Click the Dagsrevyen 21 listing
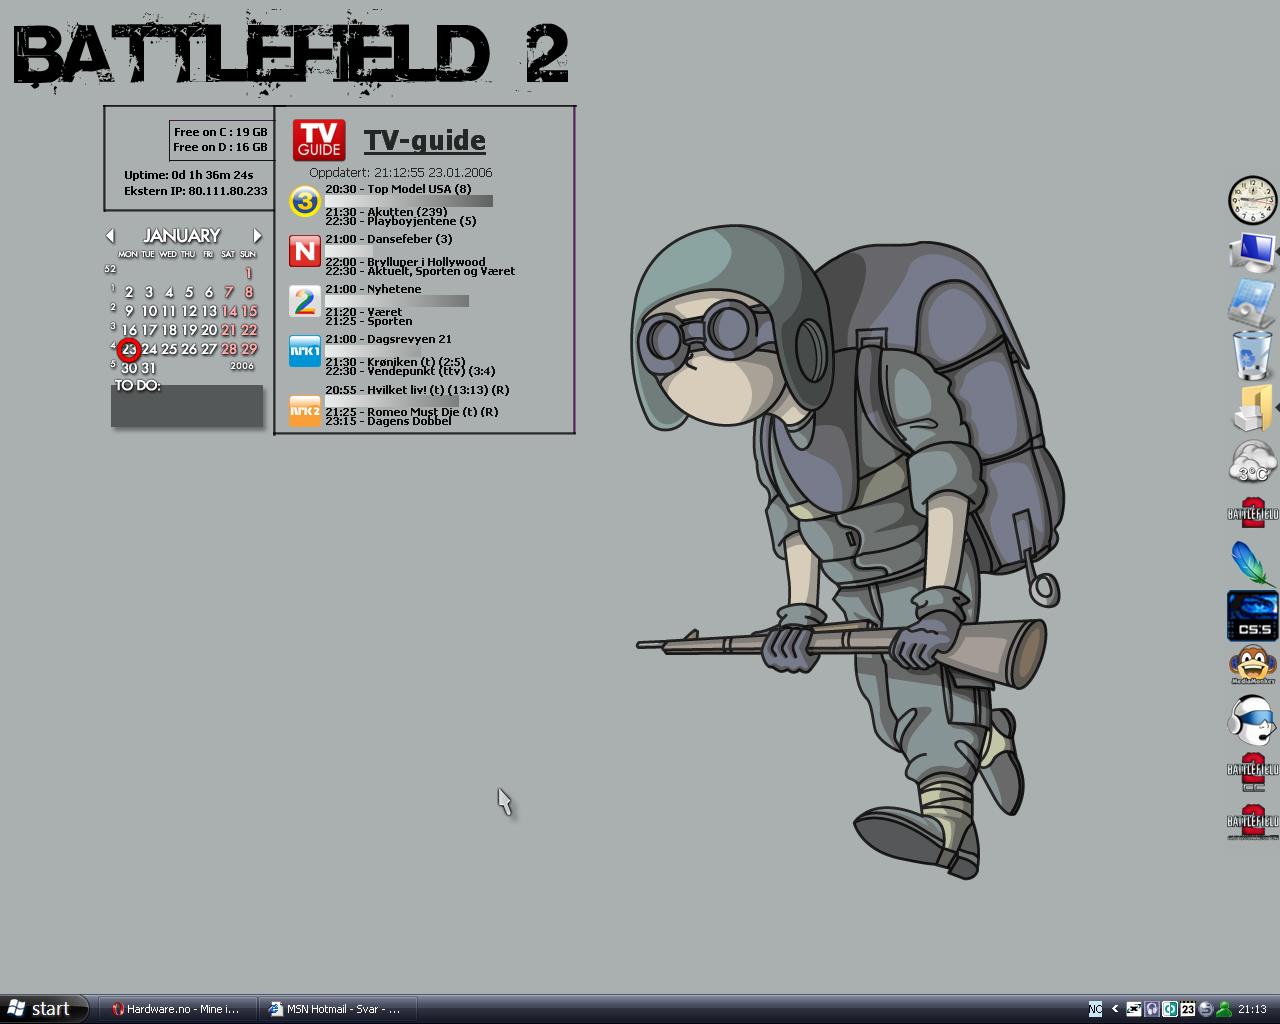 pos(388,339)
